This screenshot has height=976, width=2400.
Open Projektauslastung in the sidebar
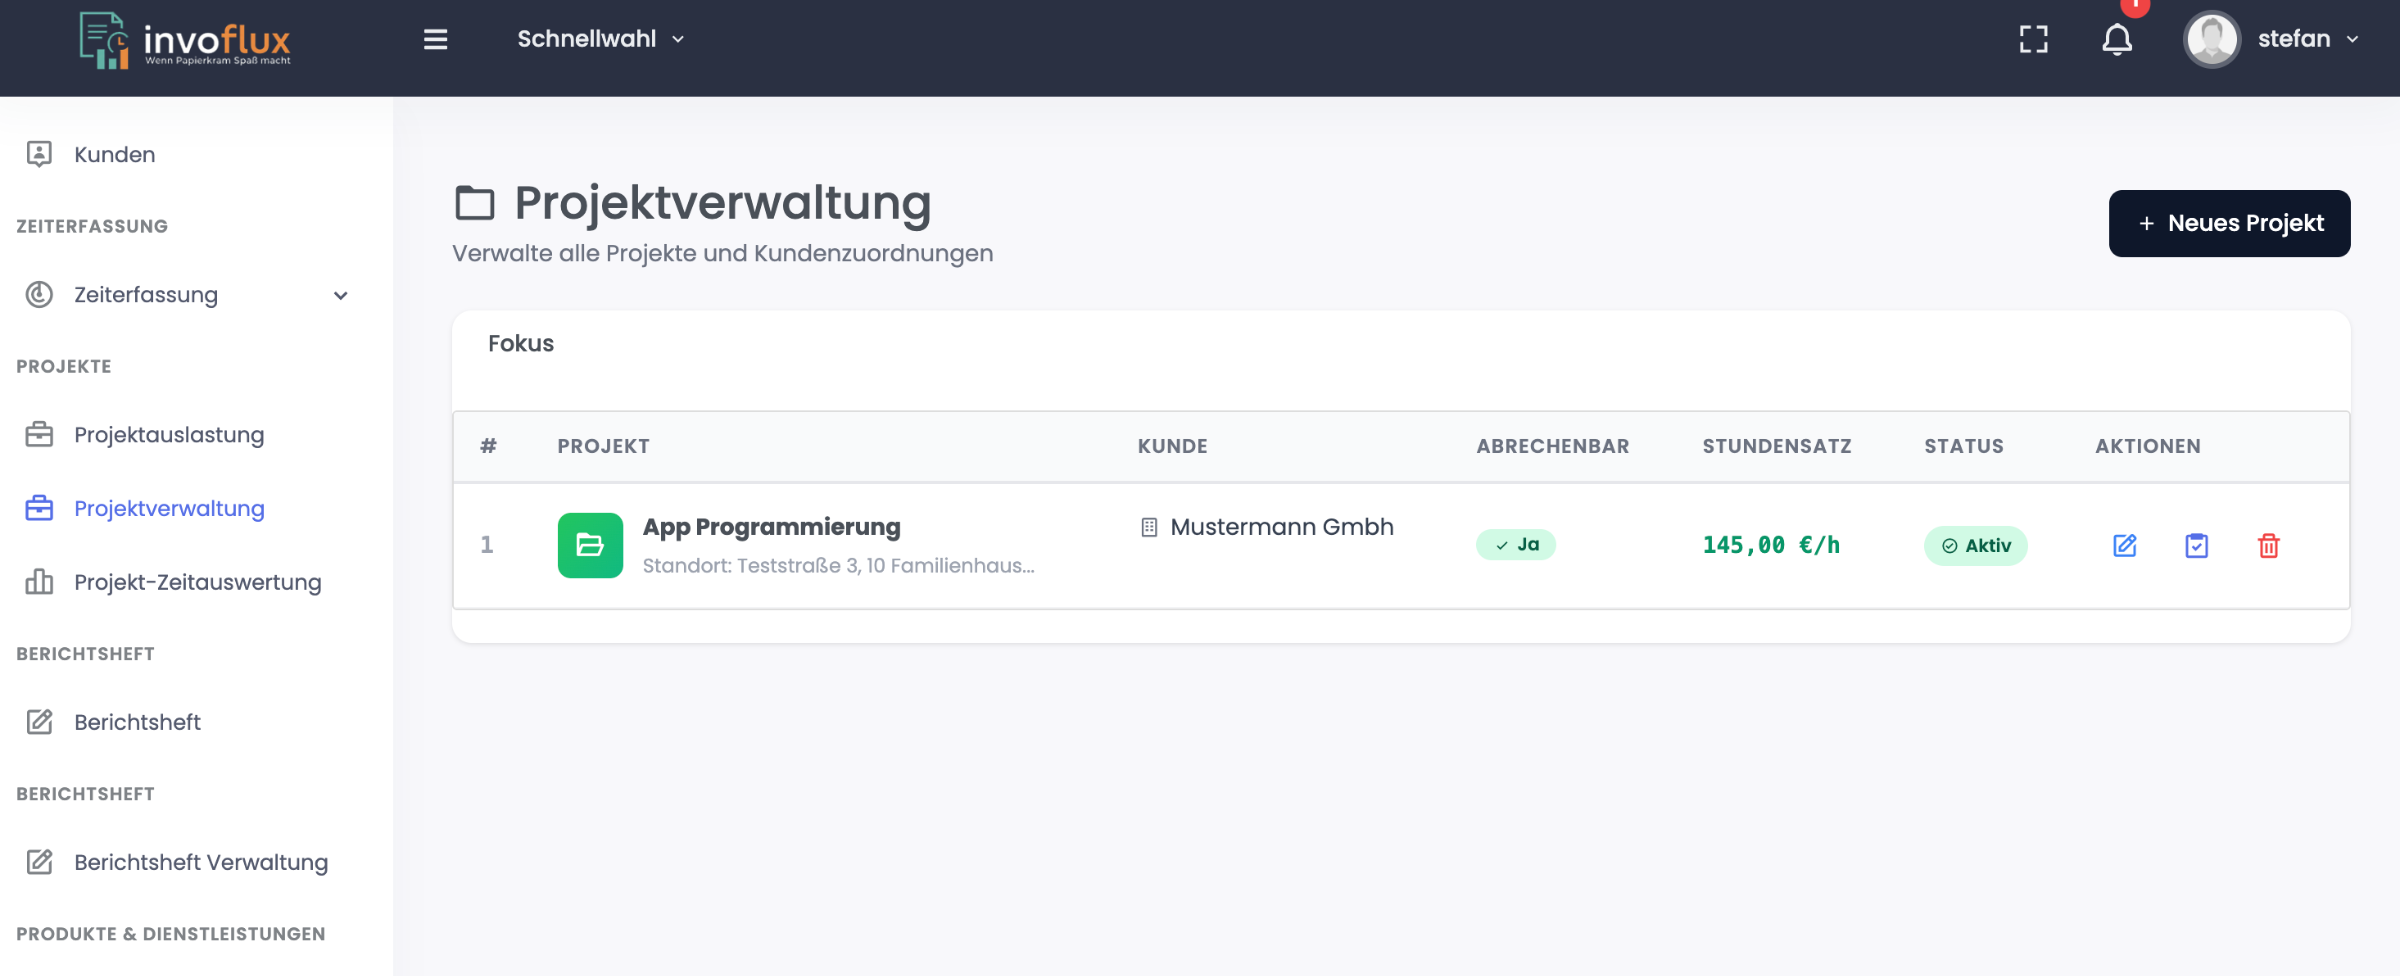169,435
